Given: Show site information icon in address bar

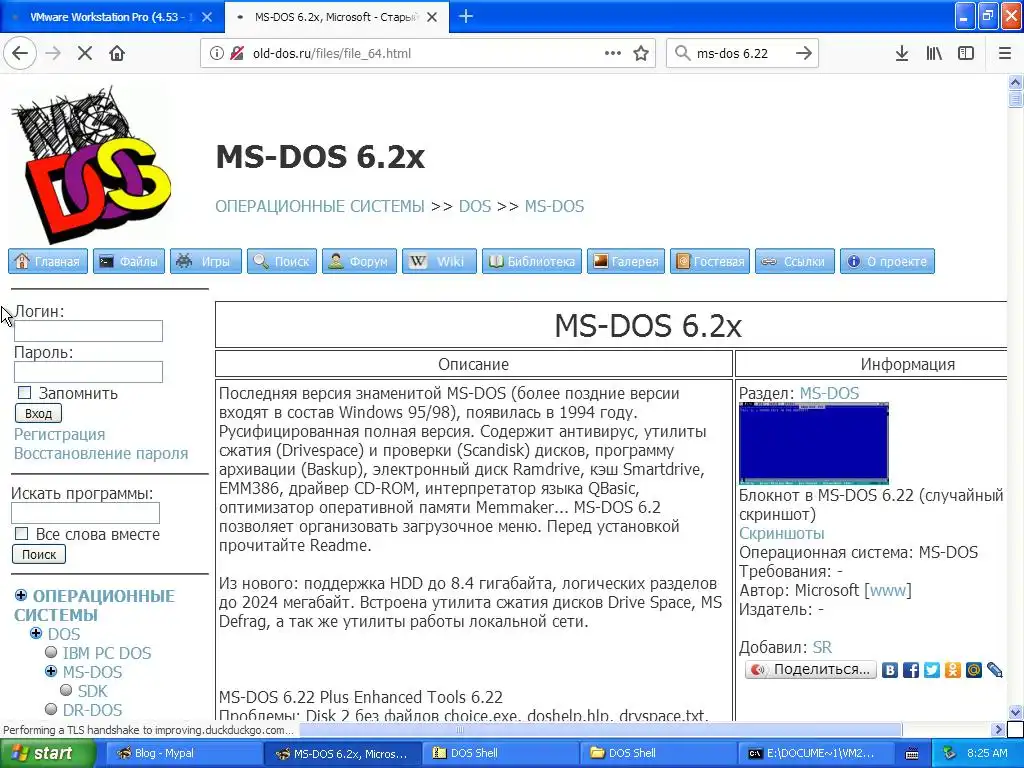Looking at the screenshot, I should coord(217,54).
